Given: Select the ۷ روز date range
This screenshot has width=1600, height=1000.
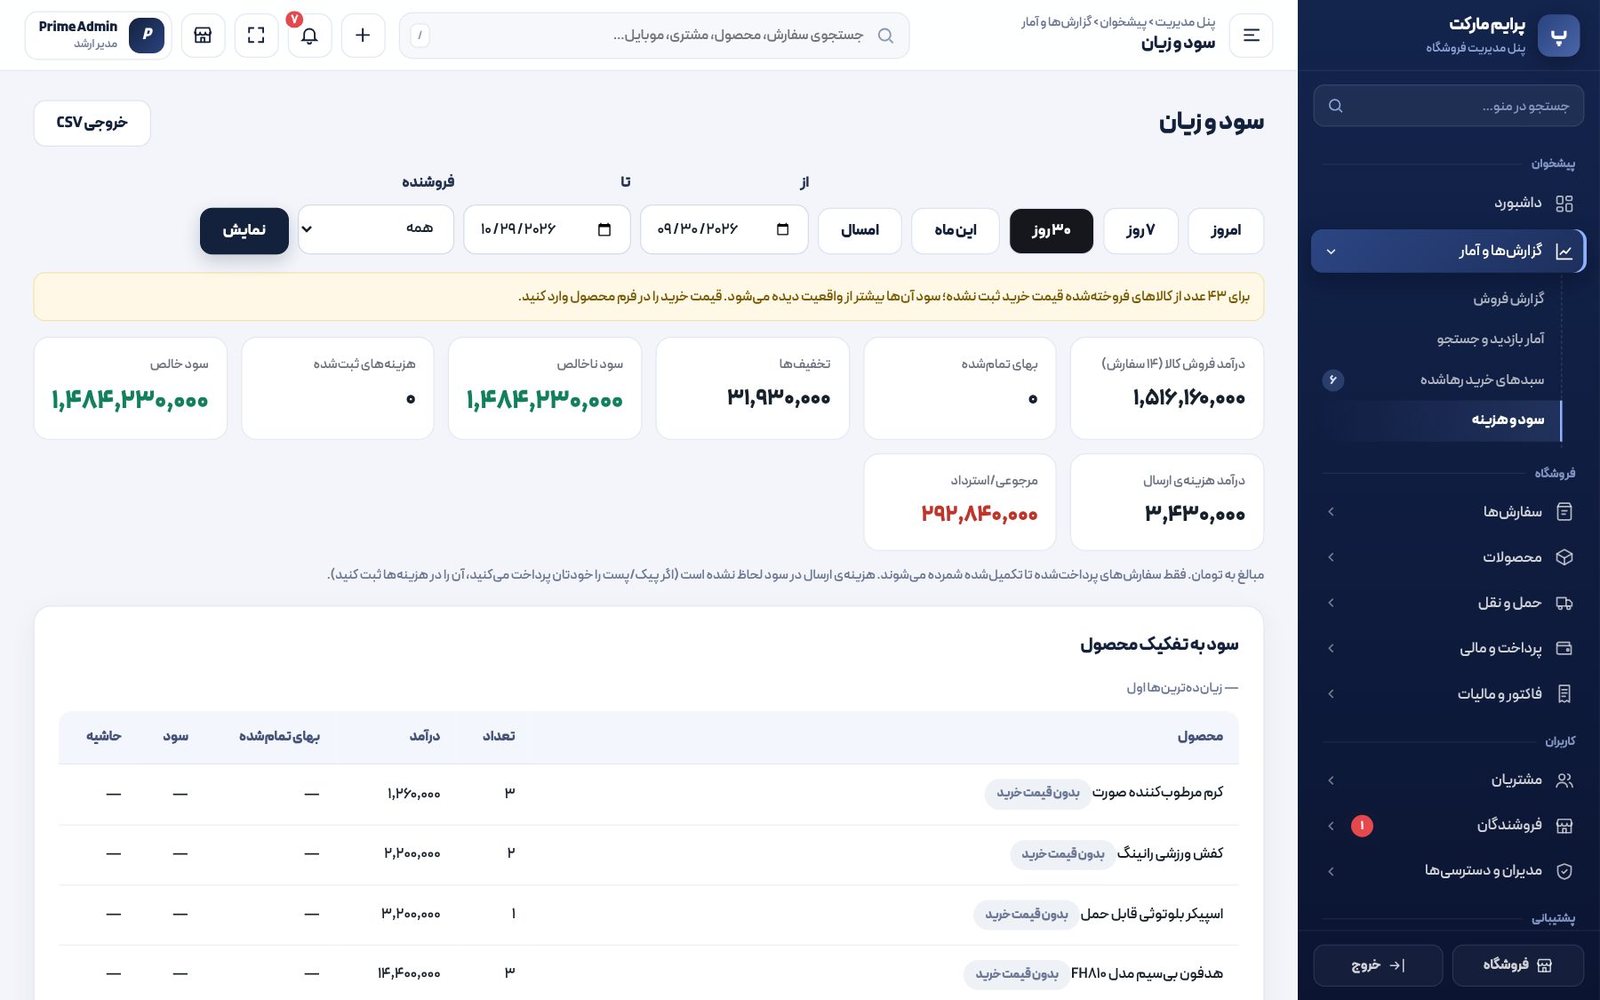Looking at the screenshot, I should [1141, 231].
